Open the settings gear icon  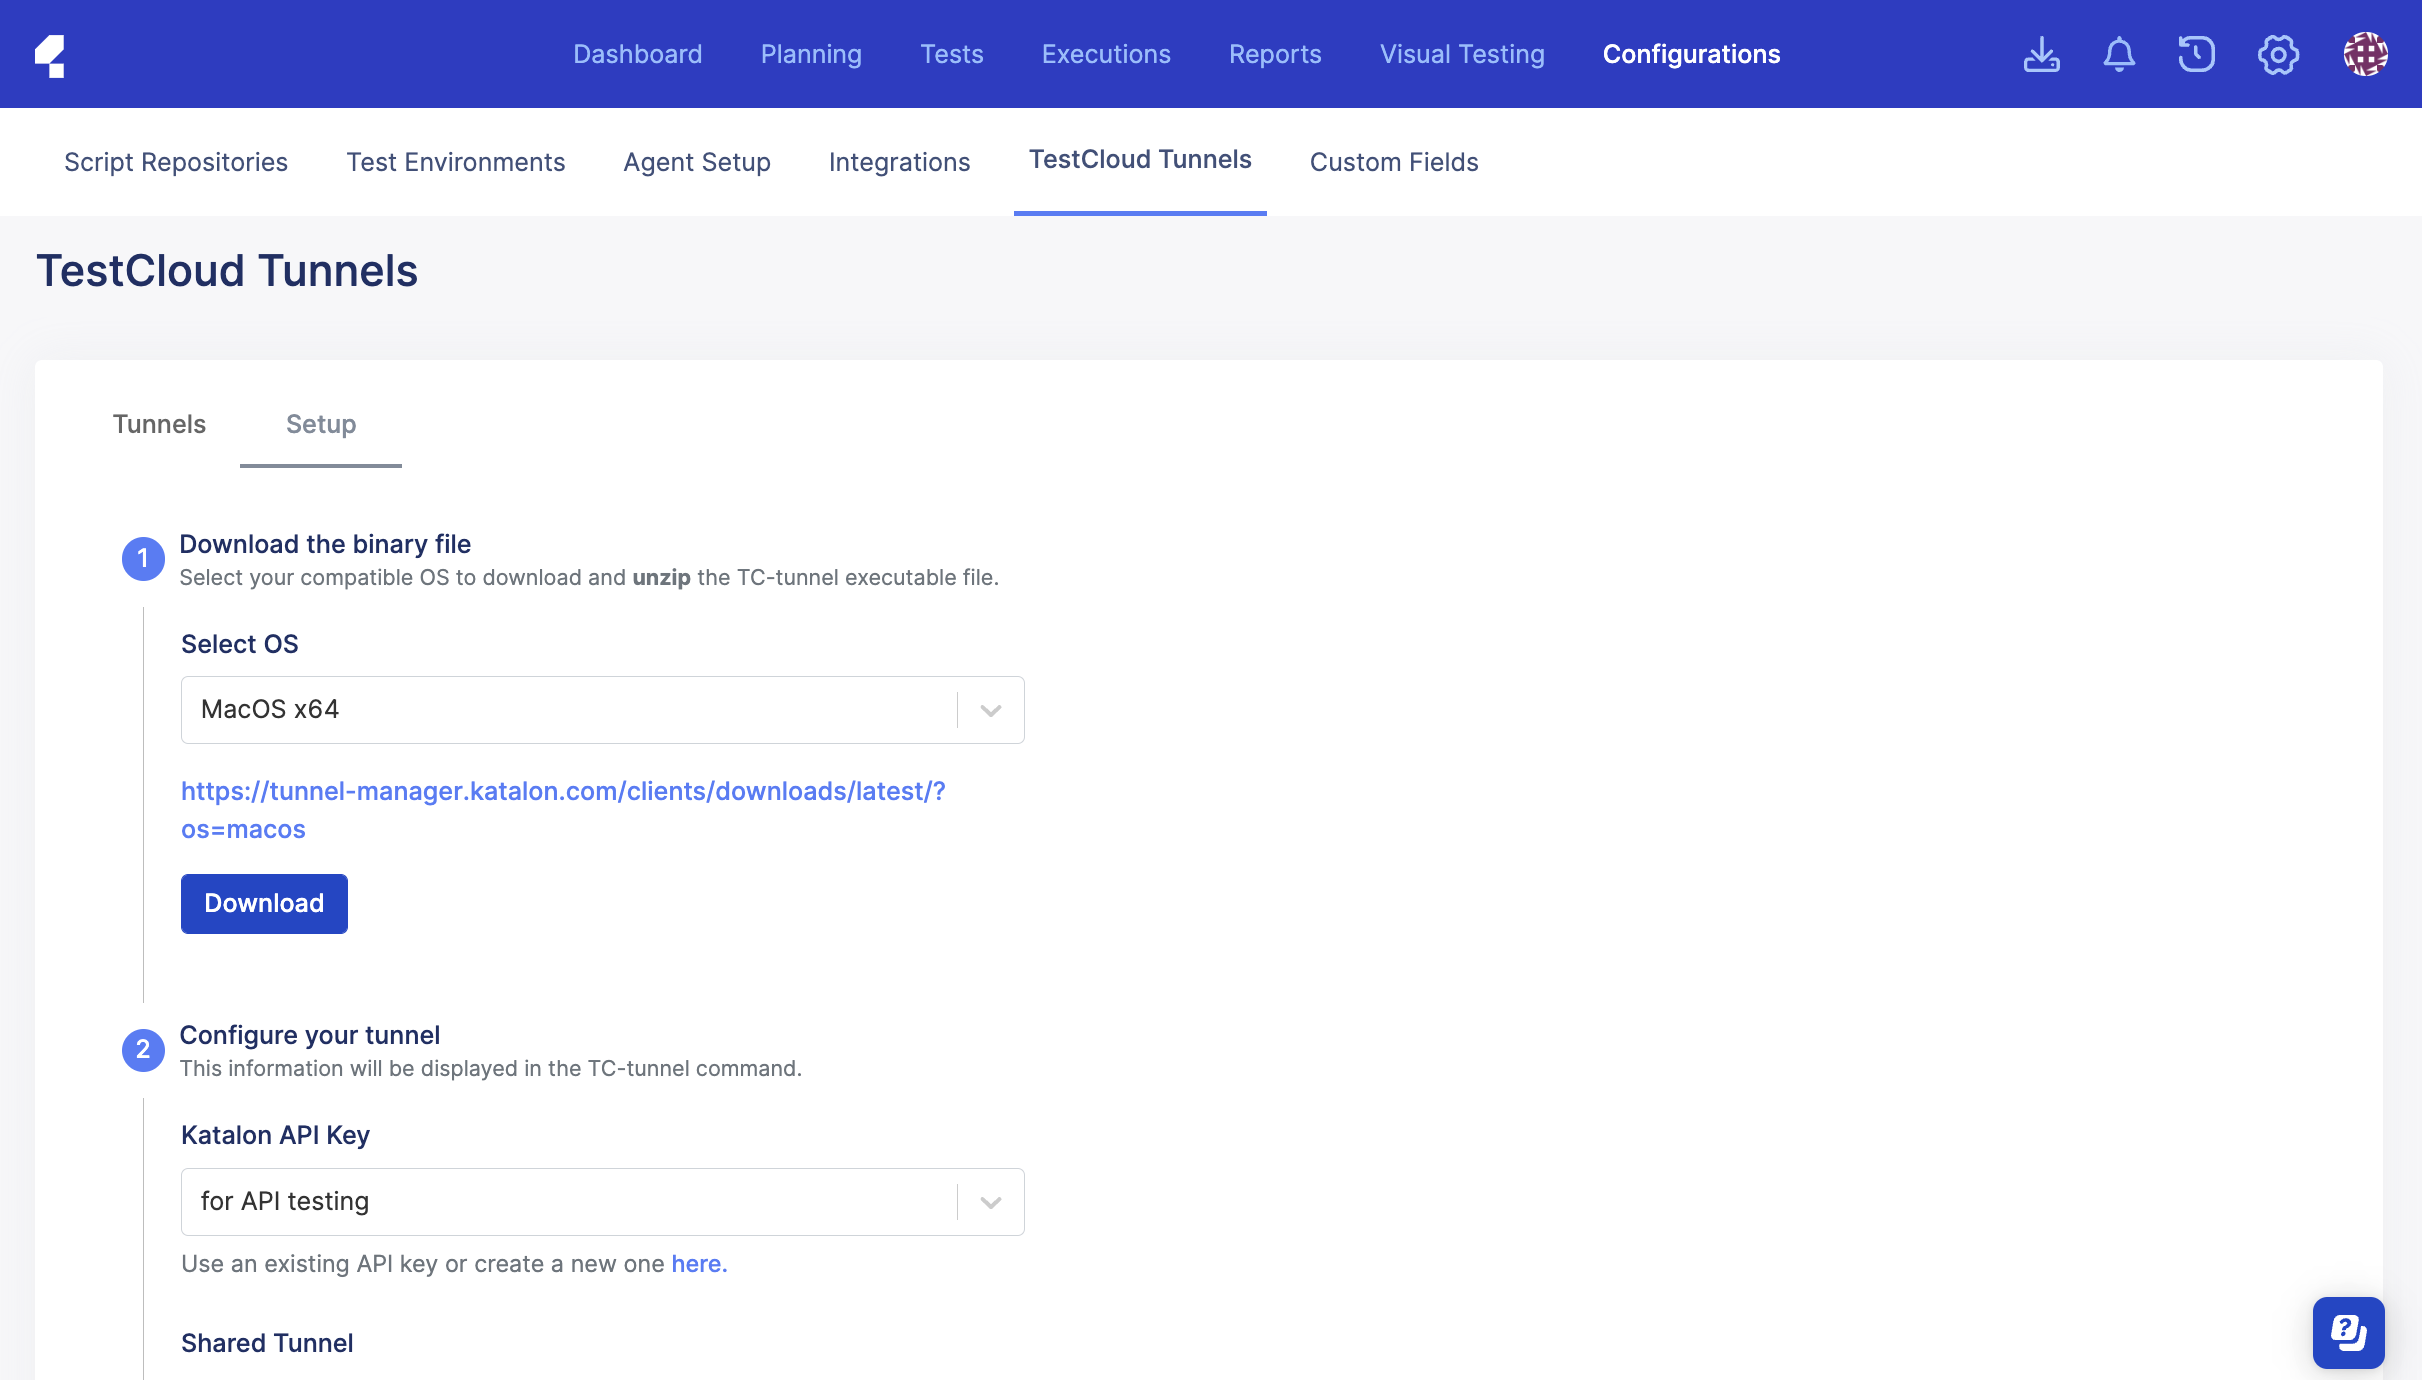pos(2277,53)
